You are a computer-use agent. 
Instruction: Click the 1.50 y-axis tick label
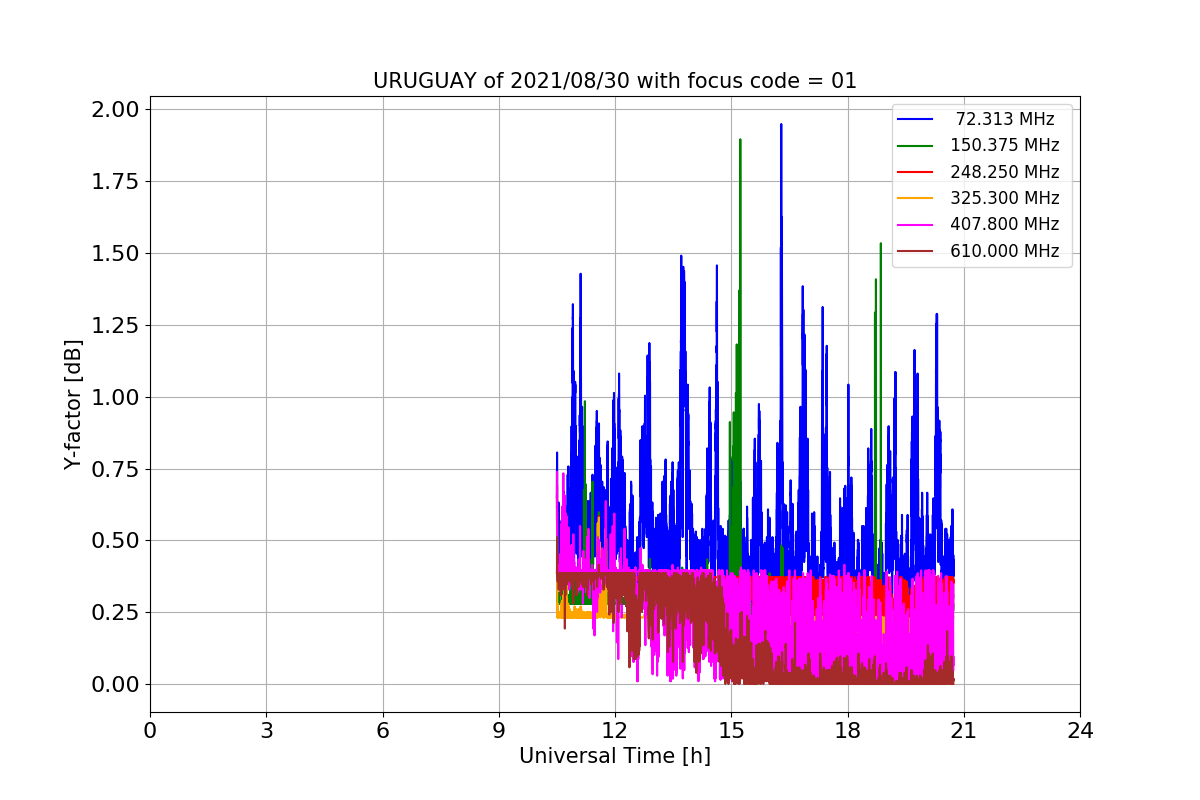tap(115, 253)
